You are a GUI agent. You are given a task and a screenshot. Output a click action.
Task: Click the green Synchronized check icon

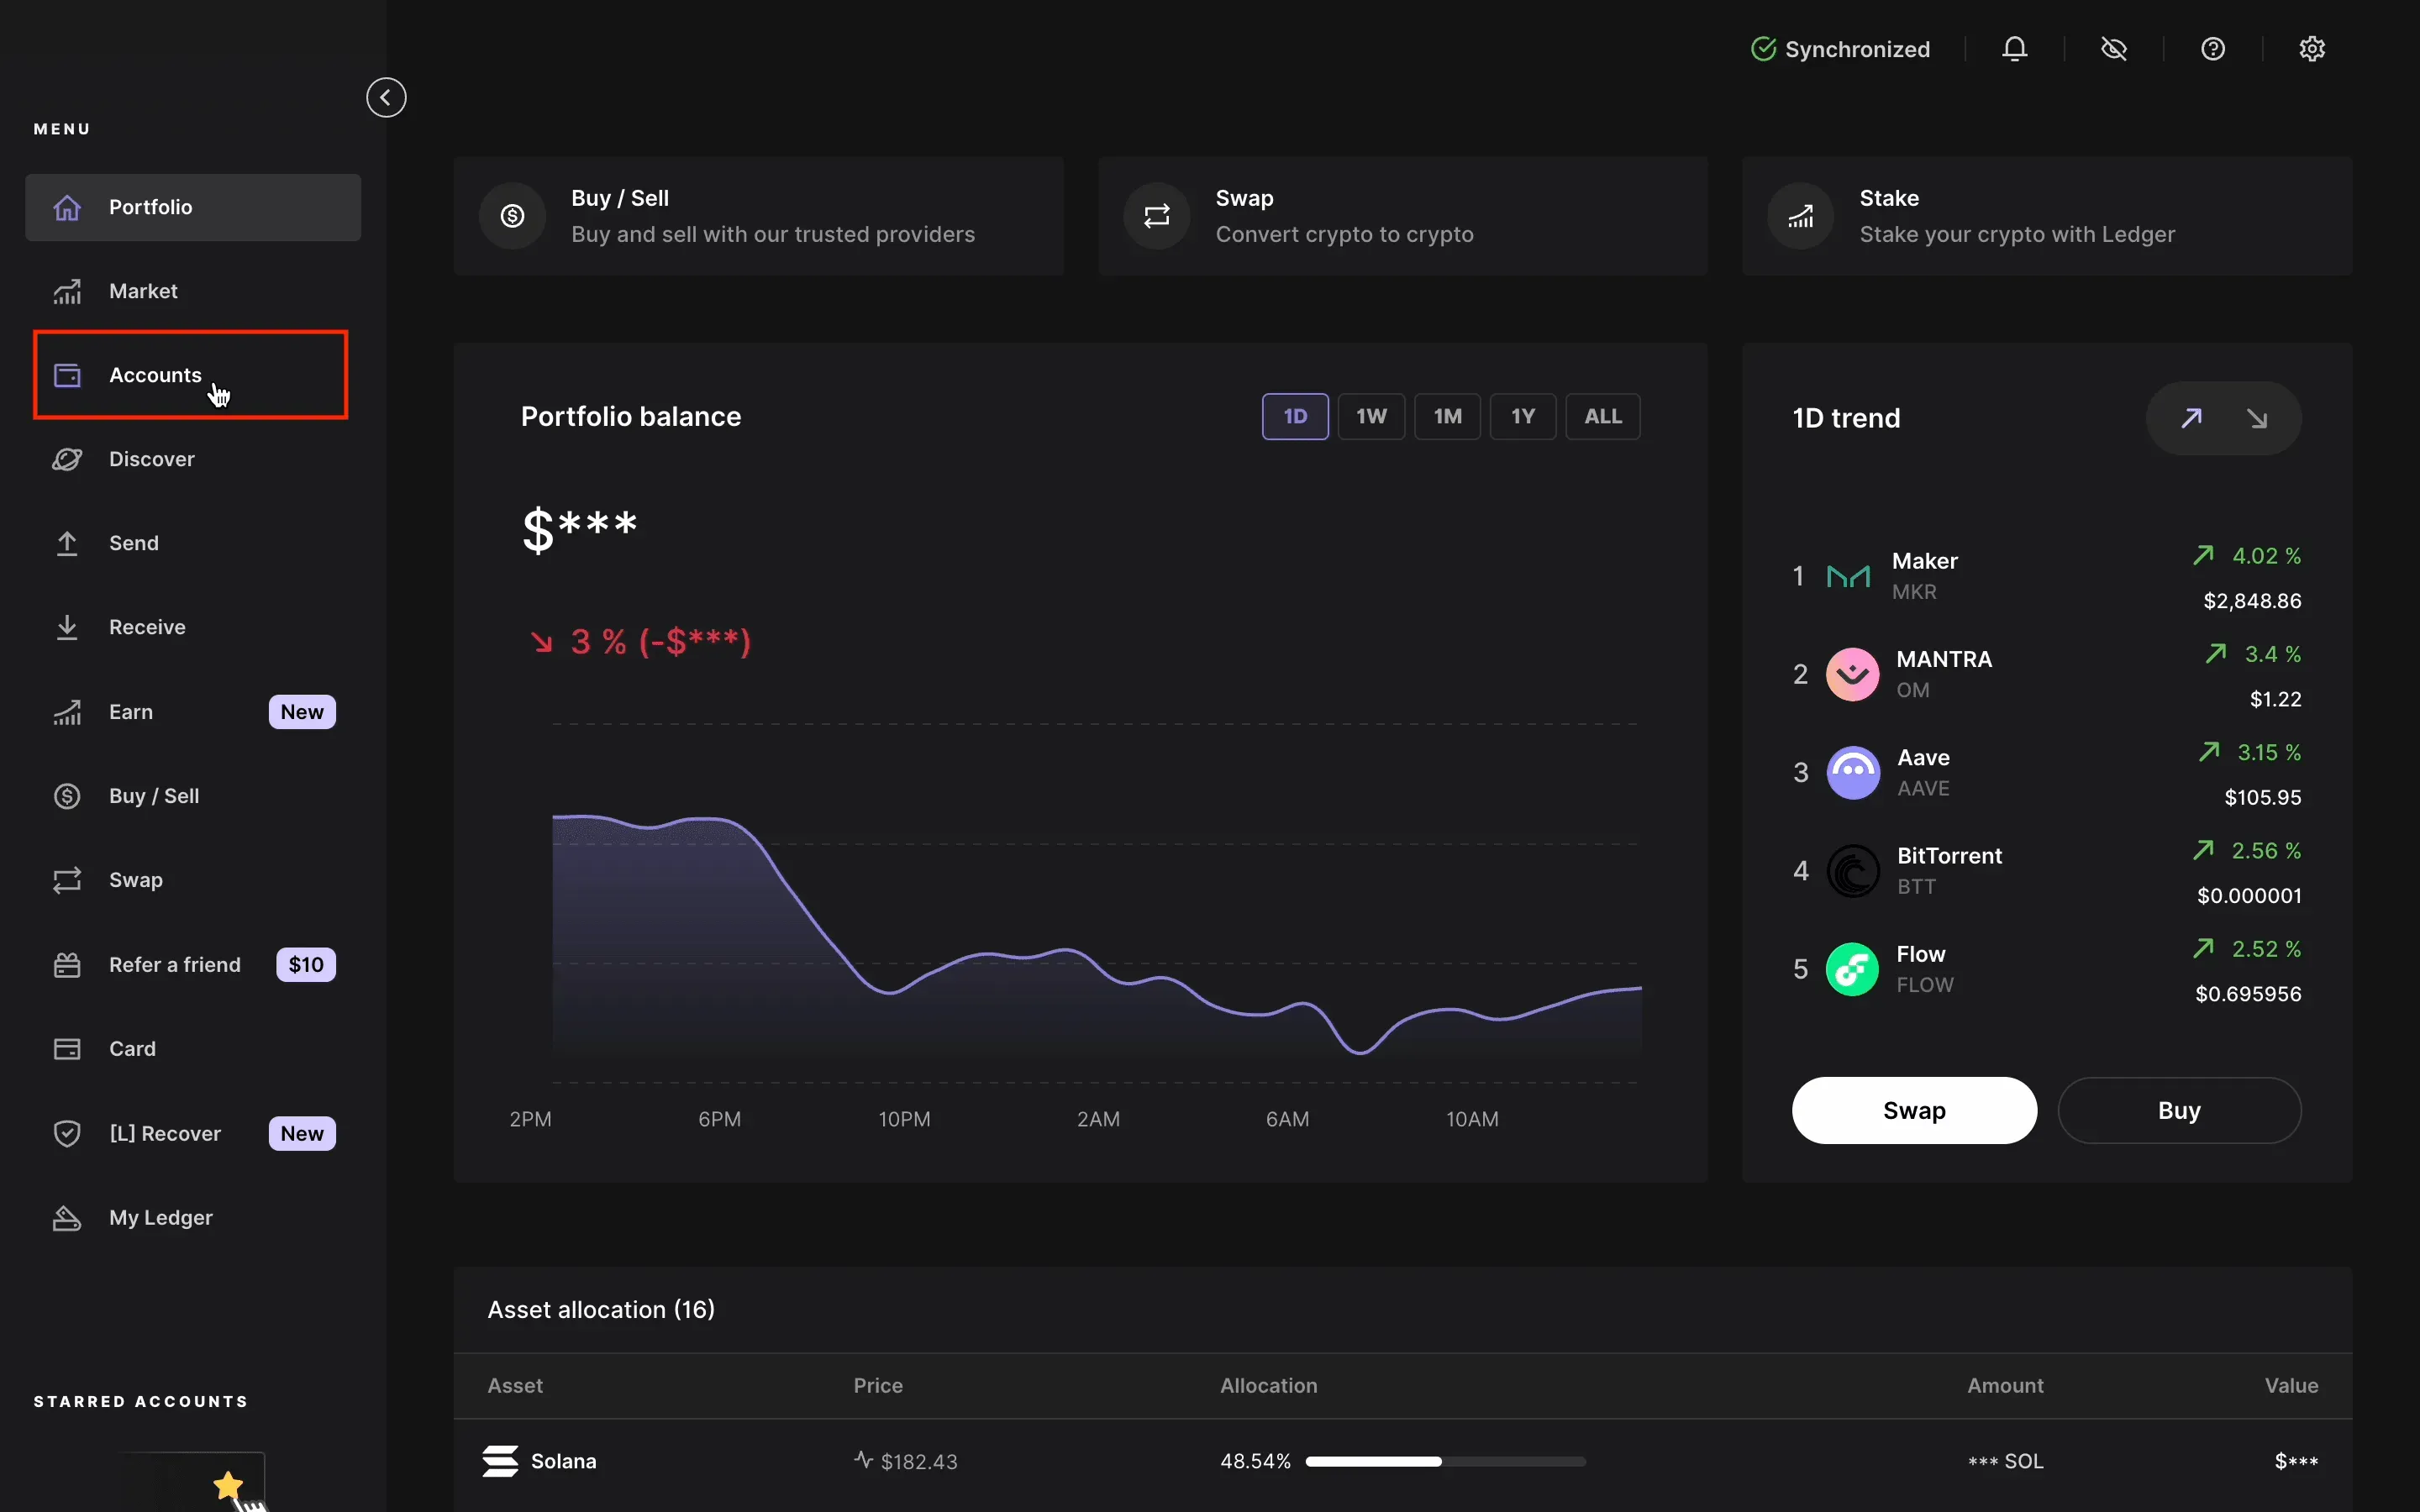click(1763, 49)
